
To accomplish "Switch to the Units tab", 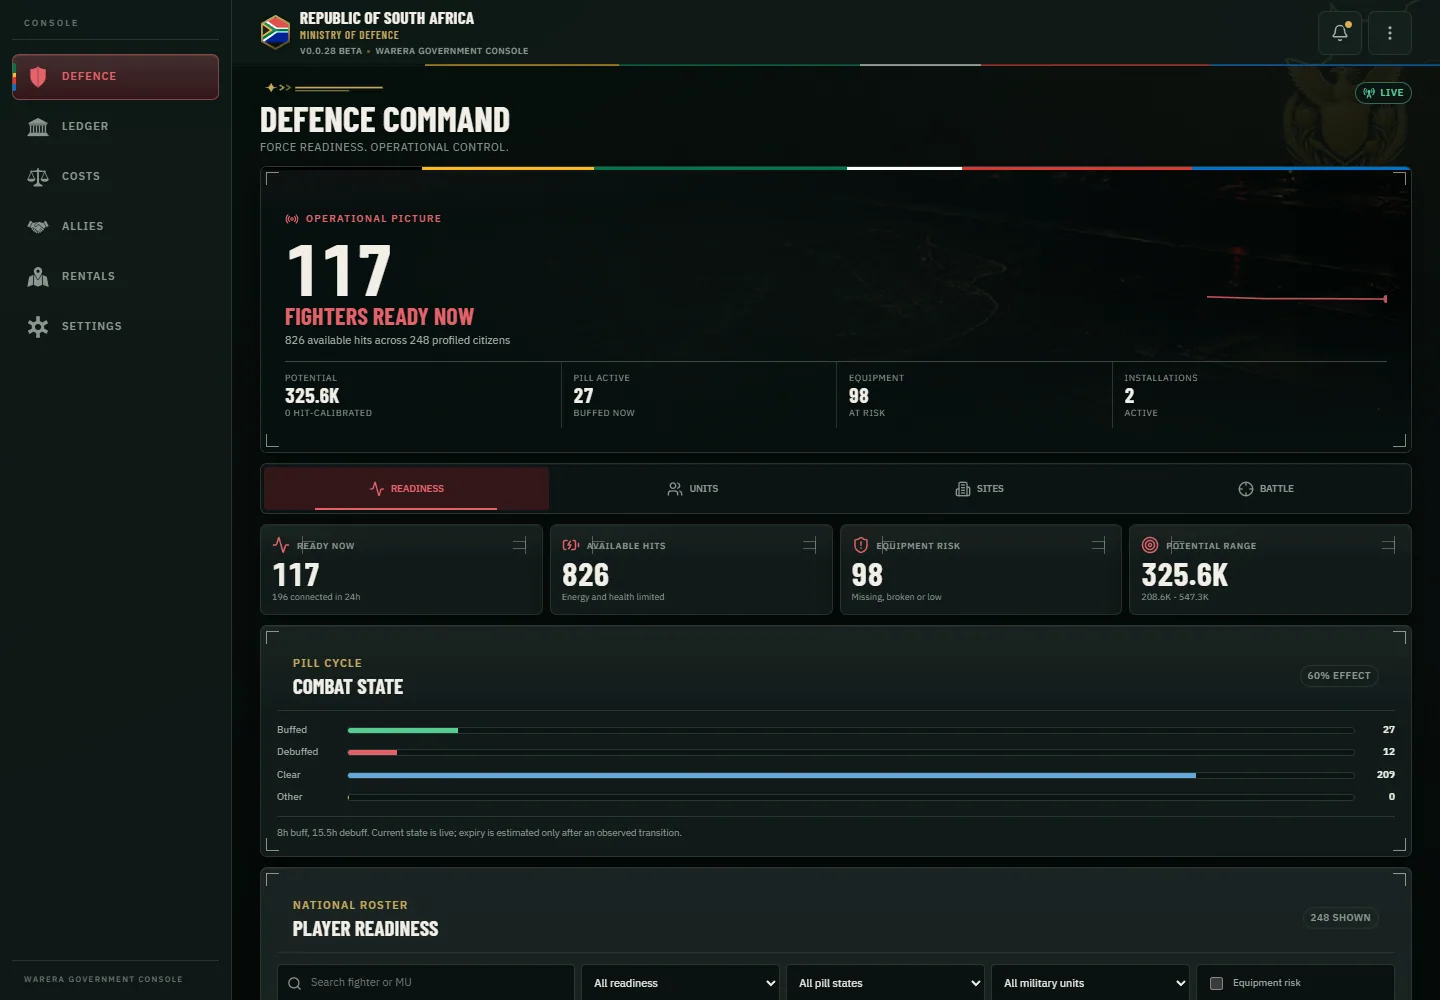I will coord(692,489).
